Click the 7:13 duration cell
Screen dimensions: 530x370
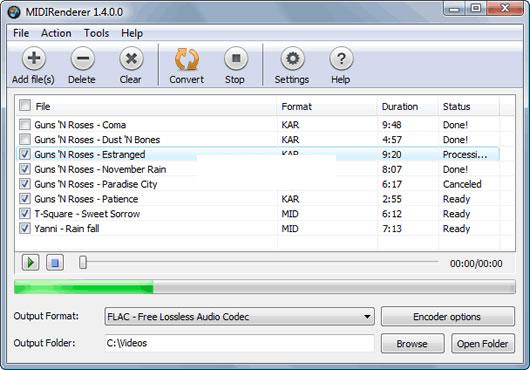coord(392,229)
